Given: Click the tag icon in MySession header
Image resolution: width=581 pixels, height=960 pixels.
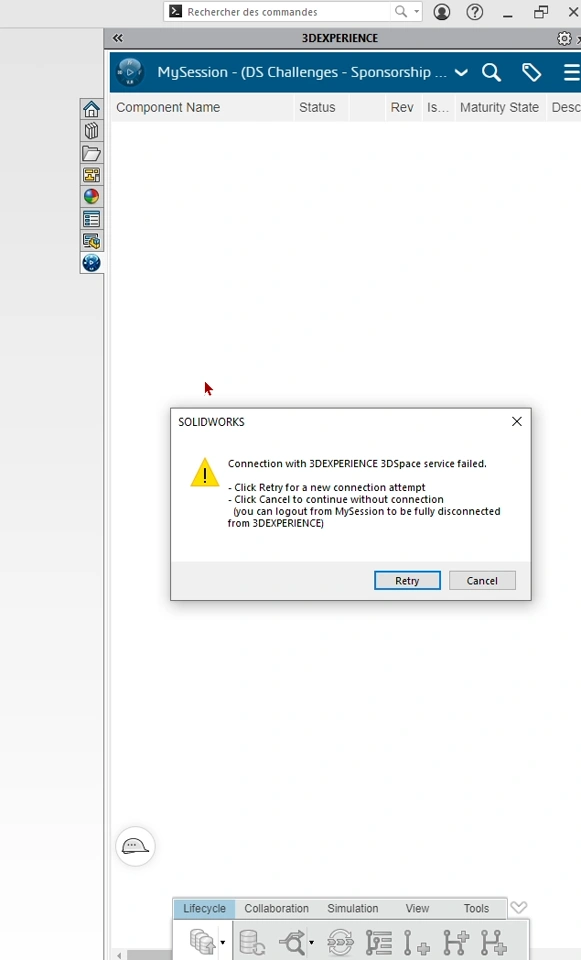Looking at the screenshot, I should pyautogui.click(x=531, y=72).
